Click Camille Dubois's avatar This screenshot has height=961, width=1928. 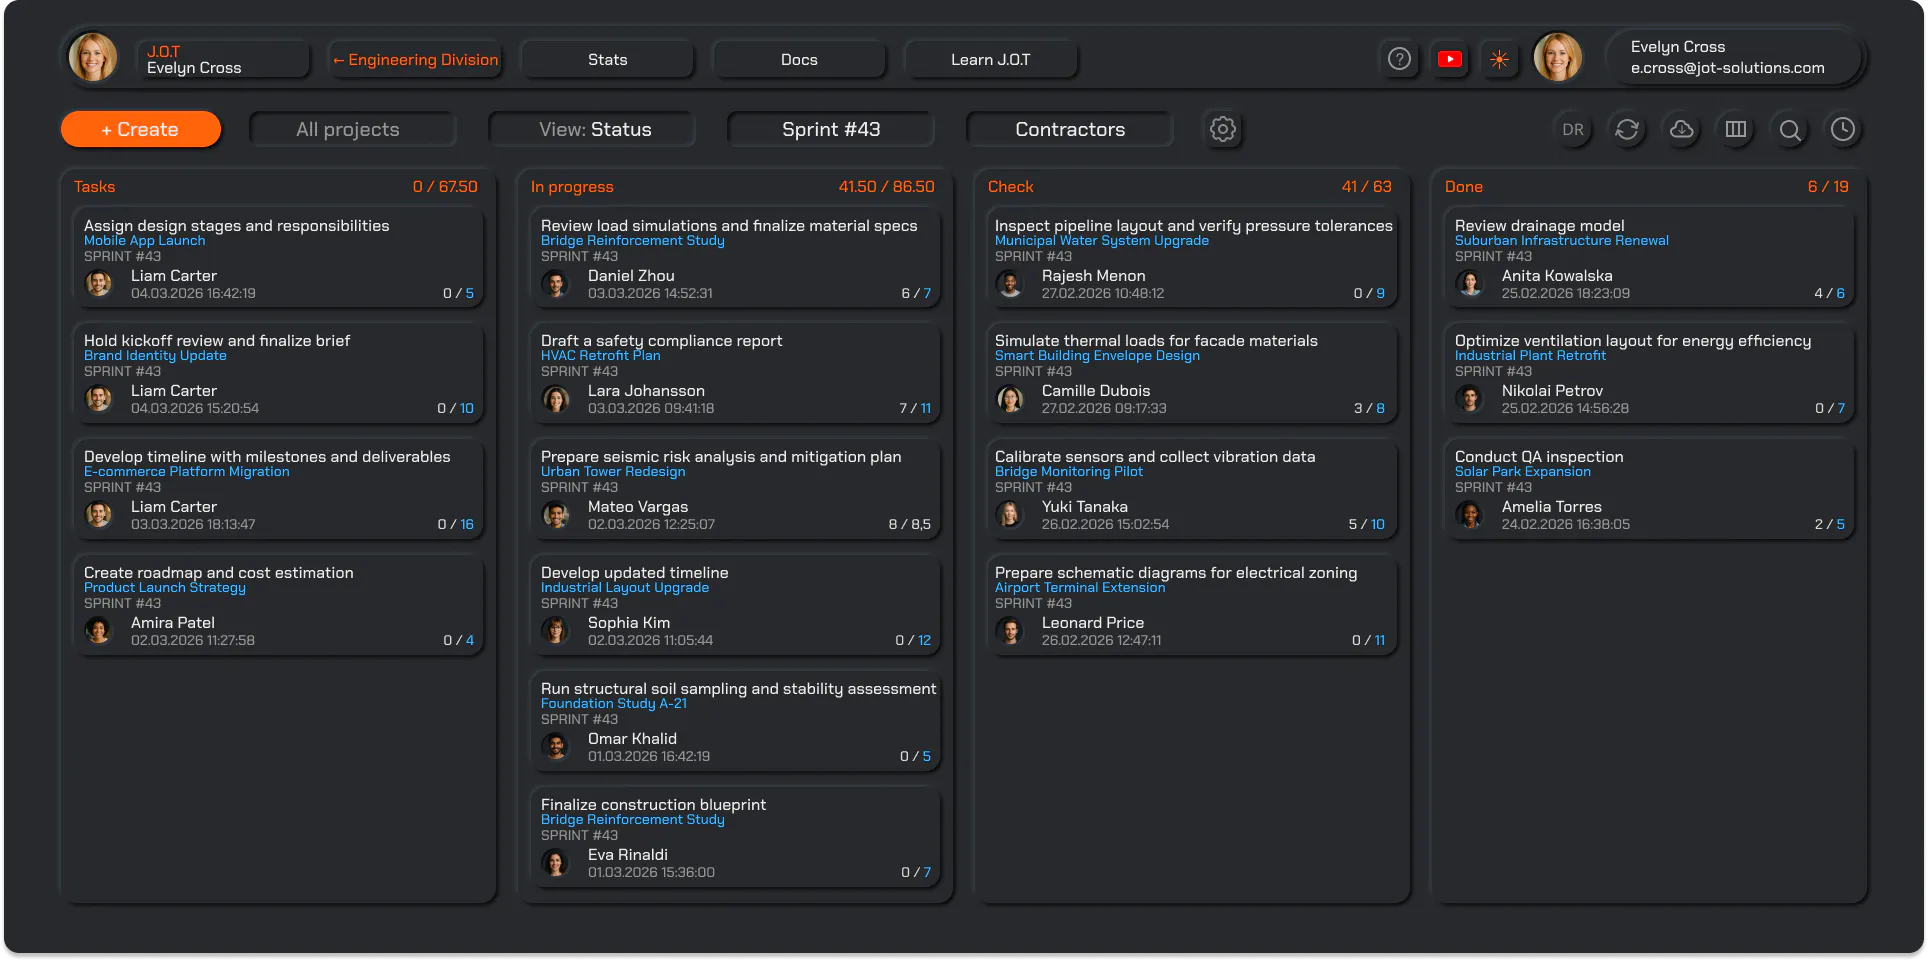[x=1010, y=399]
